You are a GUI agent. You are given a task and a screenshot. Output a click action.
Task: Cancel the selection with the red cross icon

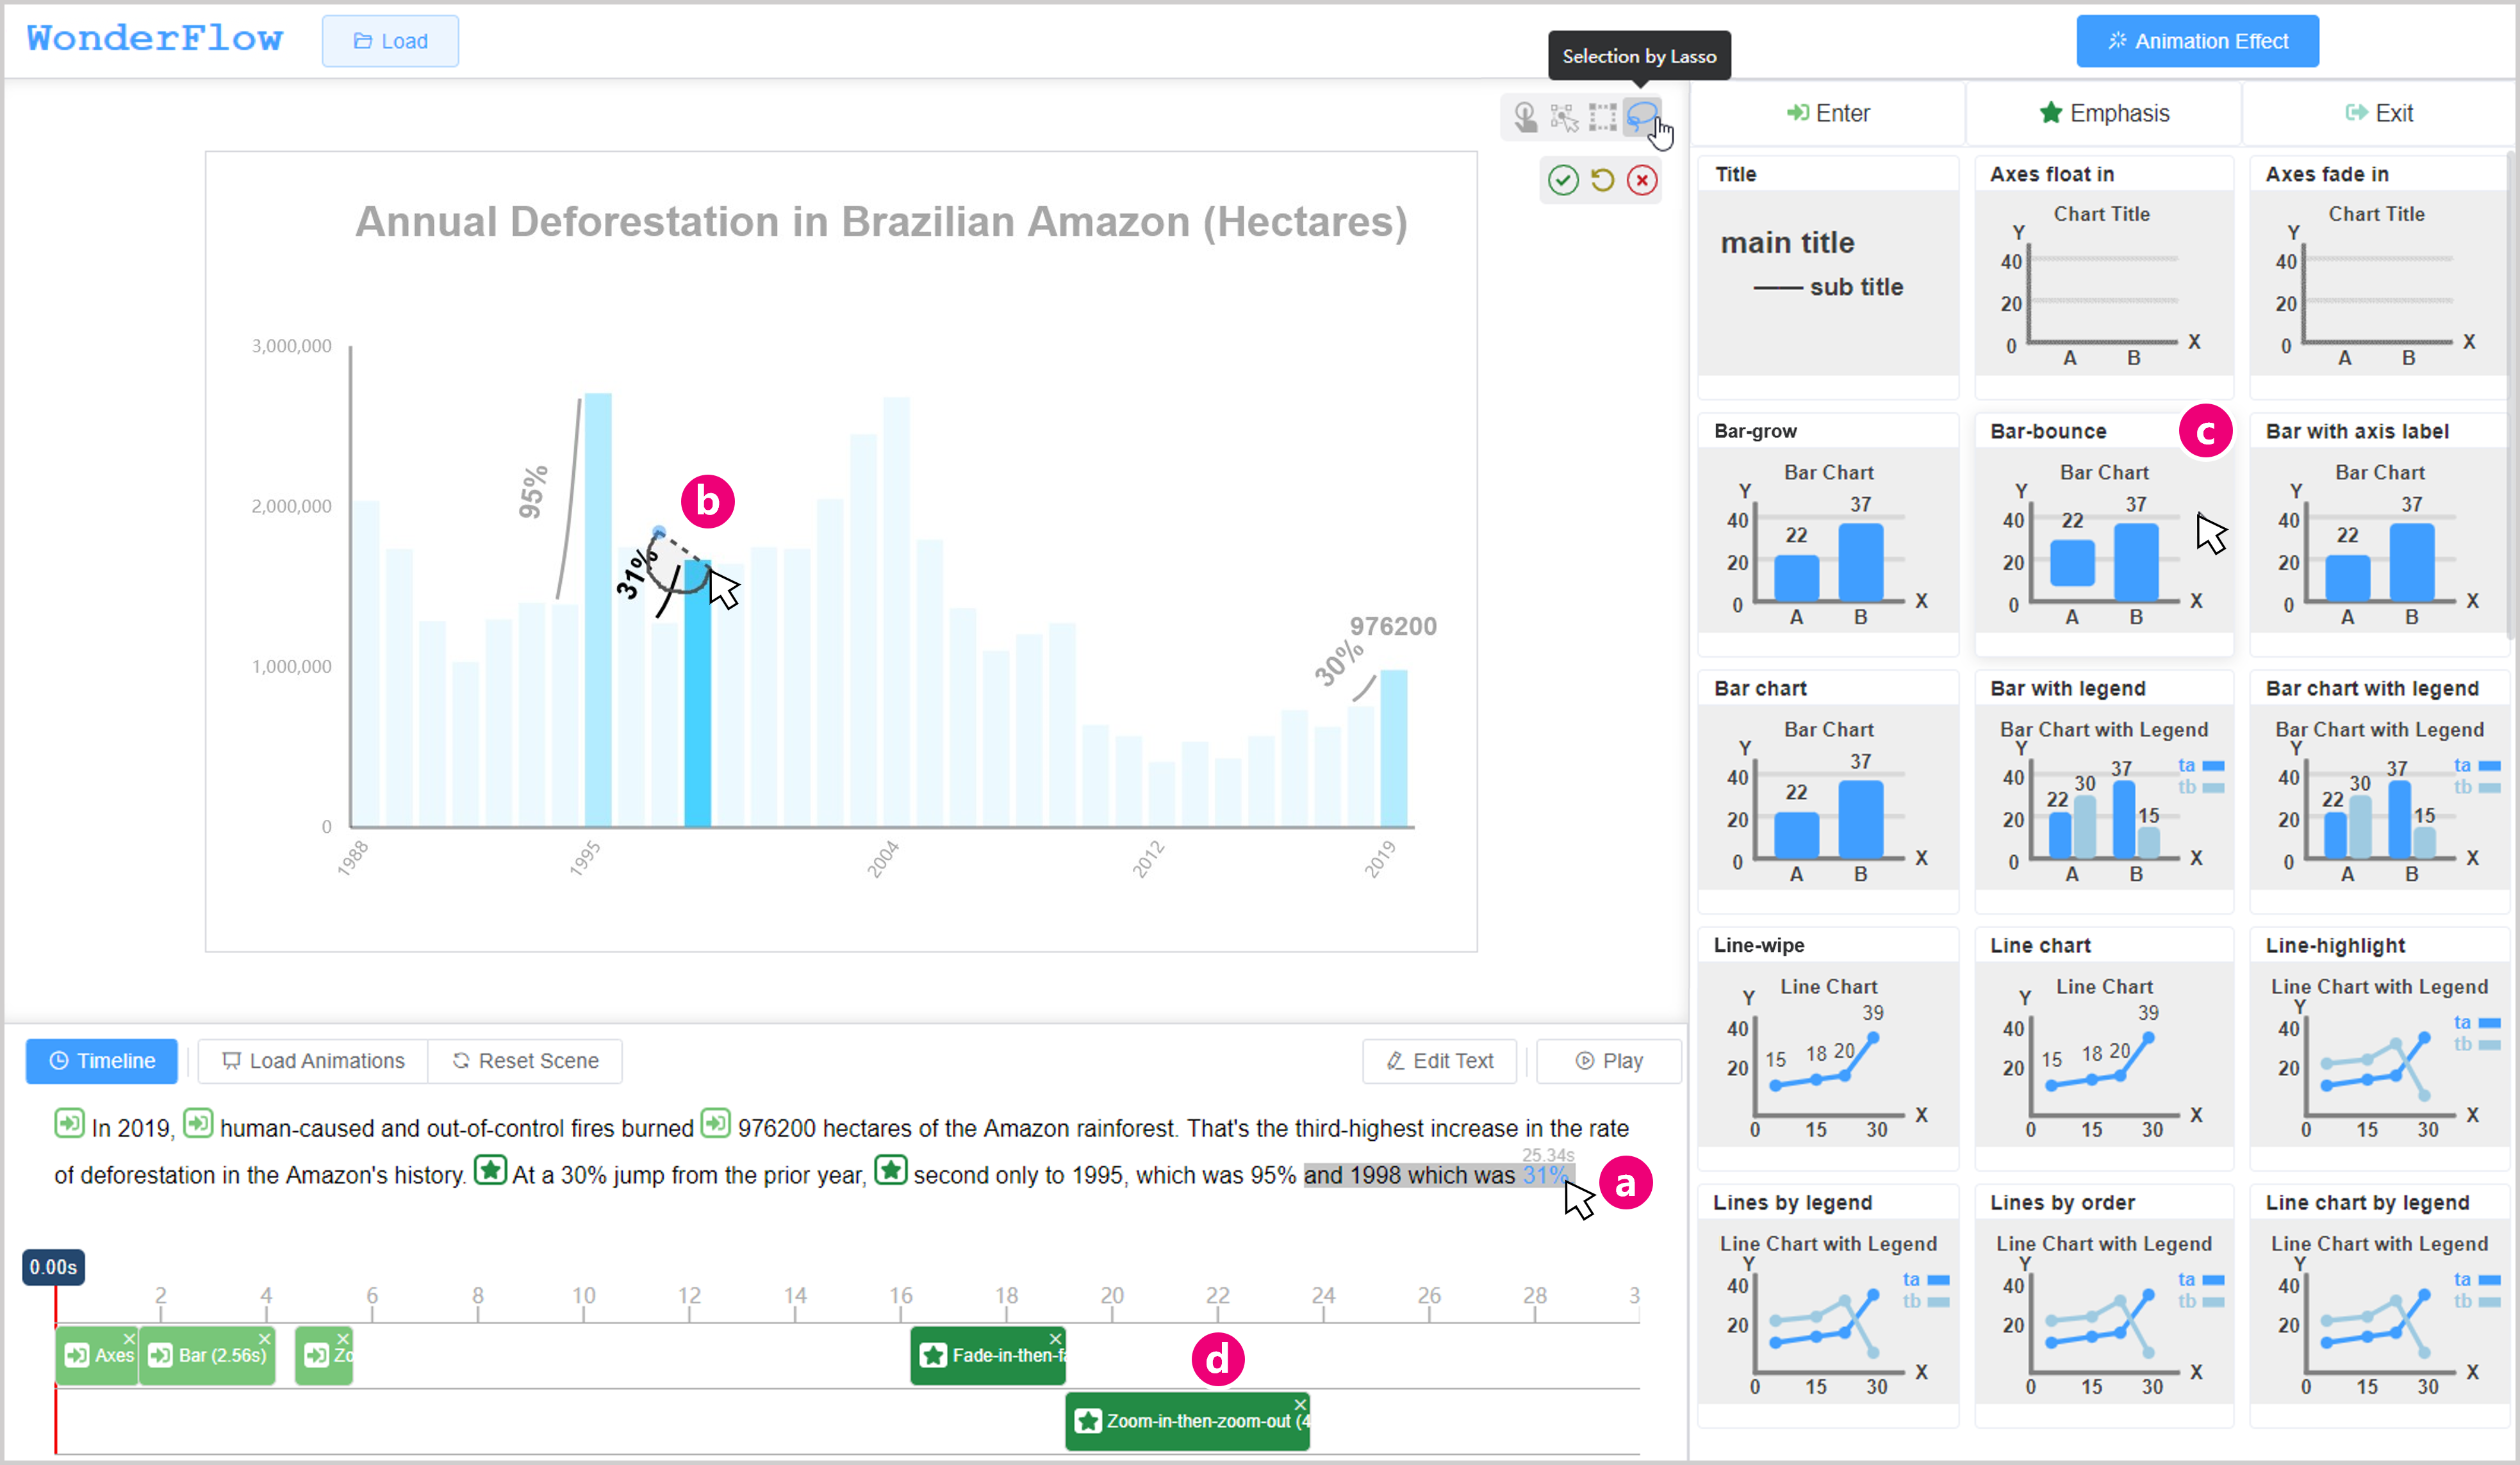(x=1641, y=180)
